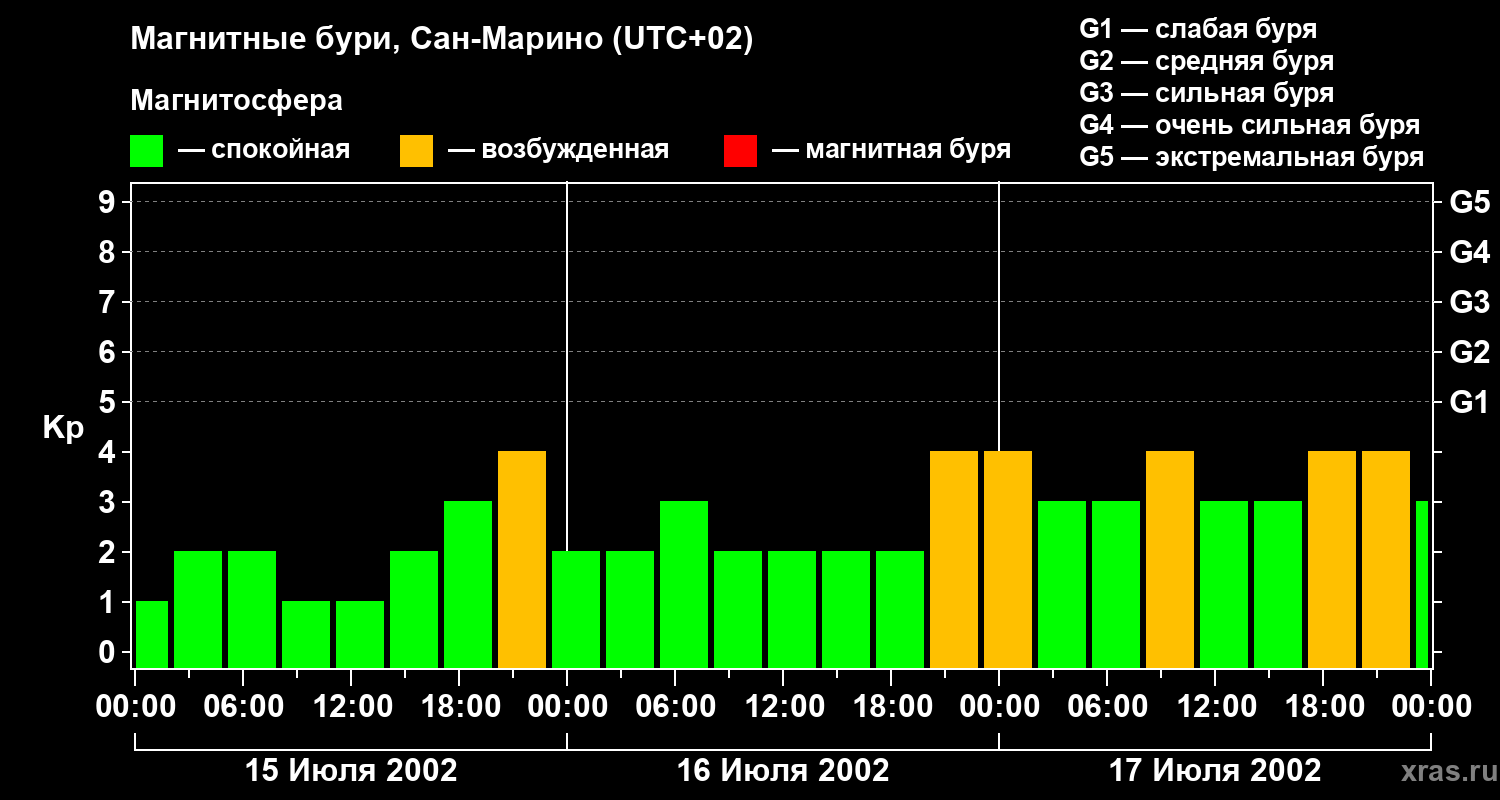Click the '06:00' time label for 17 July
Screen dimensions: 1500x800
coord(1107,707)
